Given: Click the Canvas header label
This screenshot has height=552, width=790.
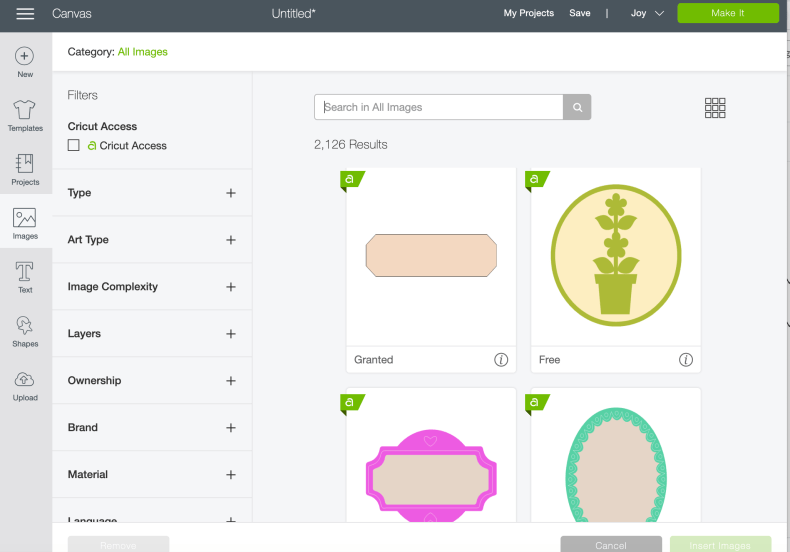Looking at the screenshot, I should [x=72, y=14].
